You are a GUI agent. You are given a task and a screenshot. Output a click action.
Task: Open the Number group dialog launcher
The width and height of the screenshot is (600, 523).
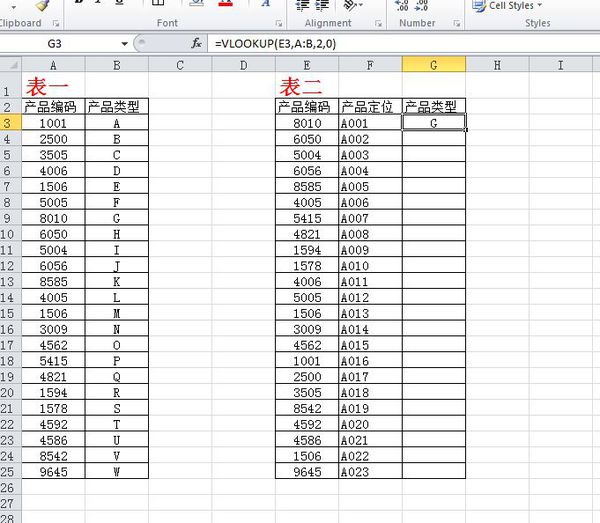(457, 23)
